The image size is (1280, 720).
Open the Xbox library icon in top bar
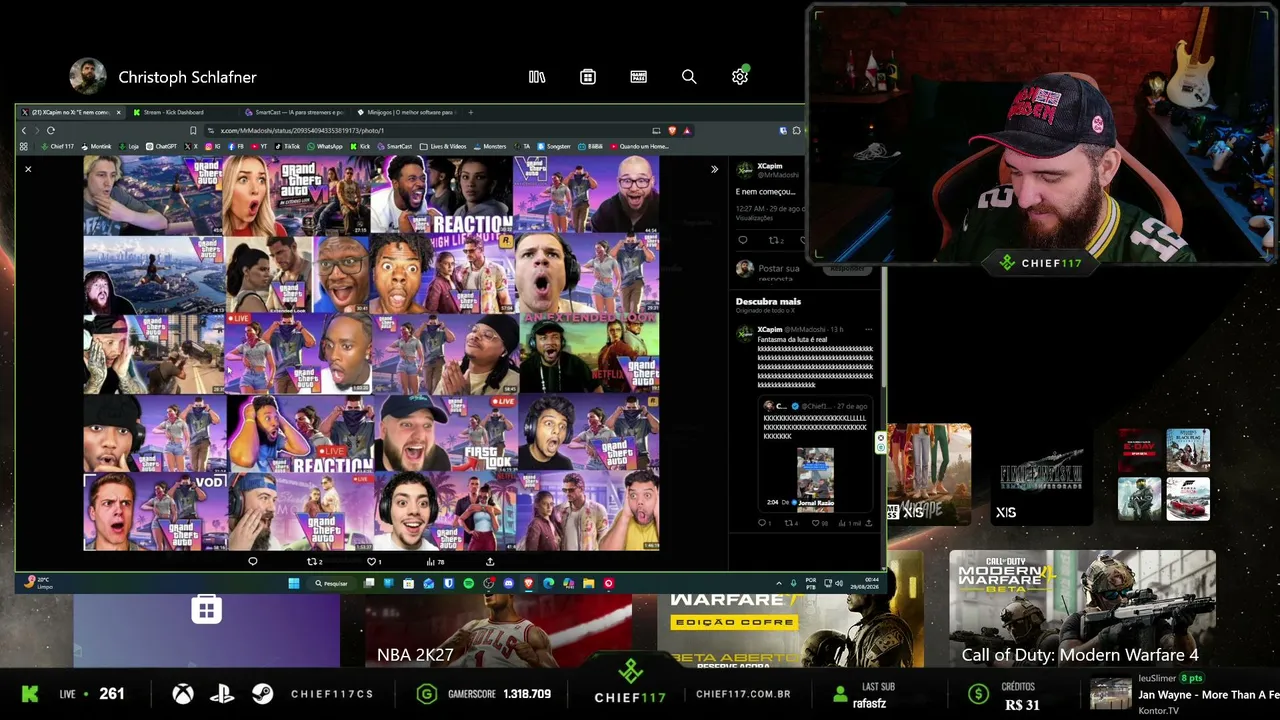tap(537, 77)
